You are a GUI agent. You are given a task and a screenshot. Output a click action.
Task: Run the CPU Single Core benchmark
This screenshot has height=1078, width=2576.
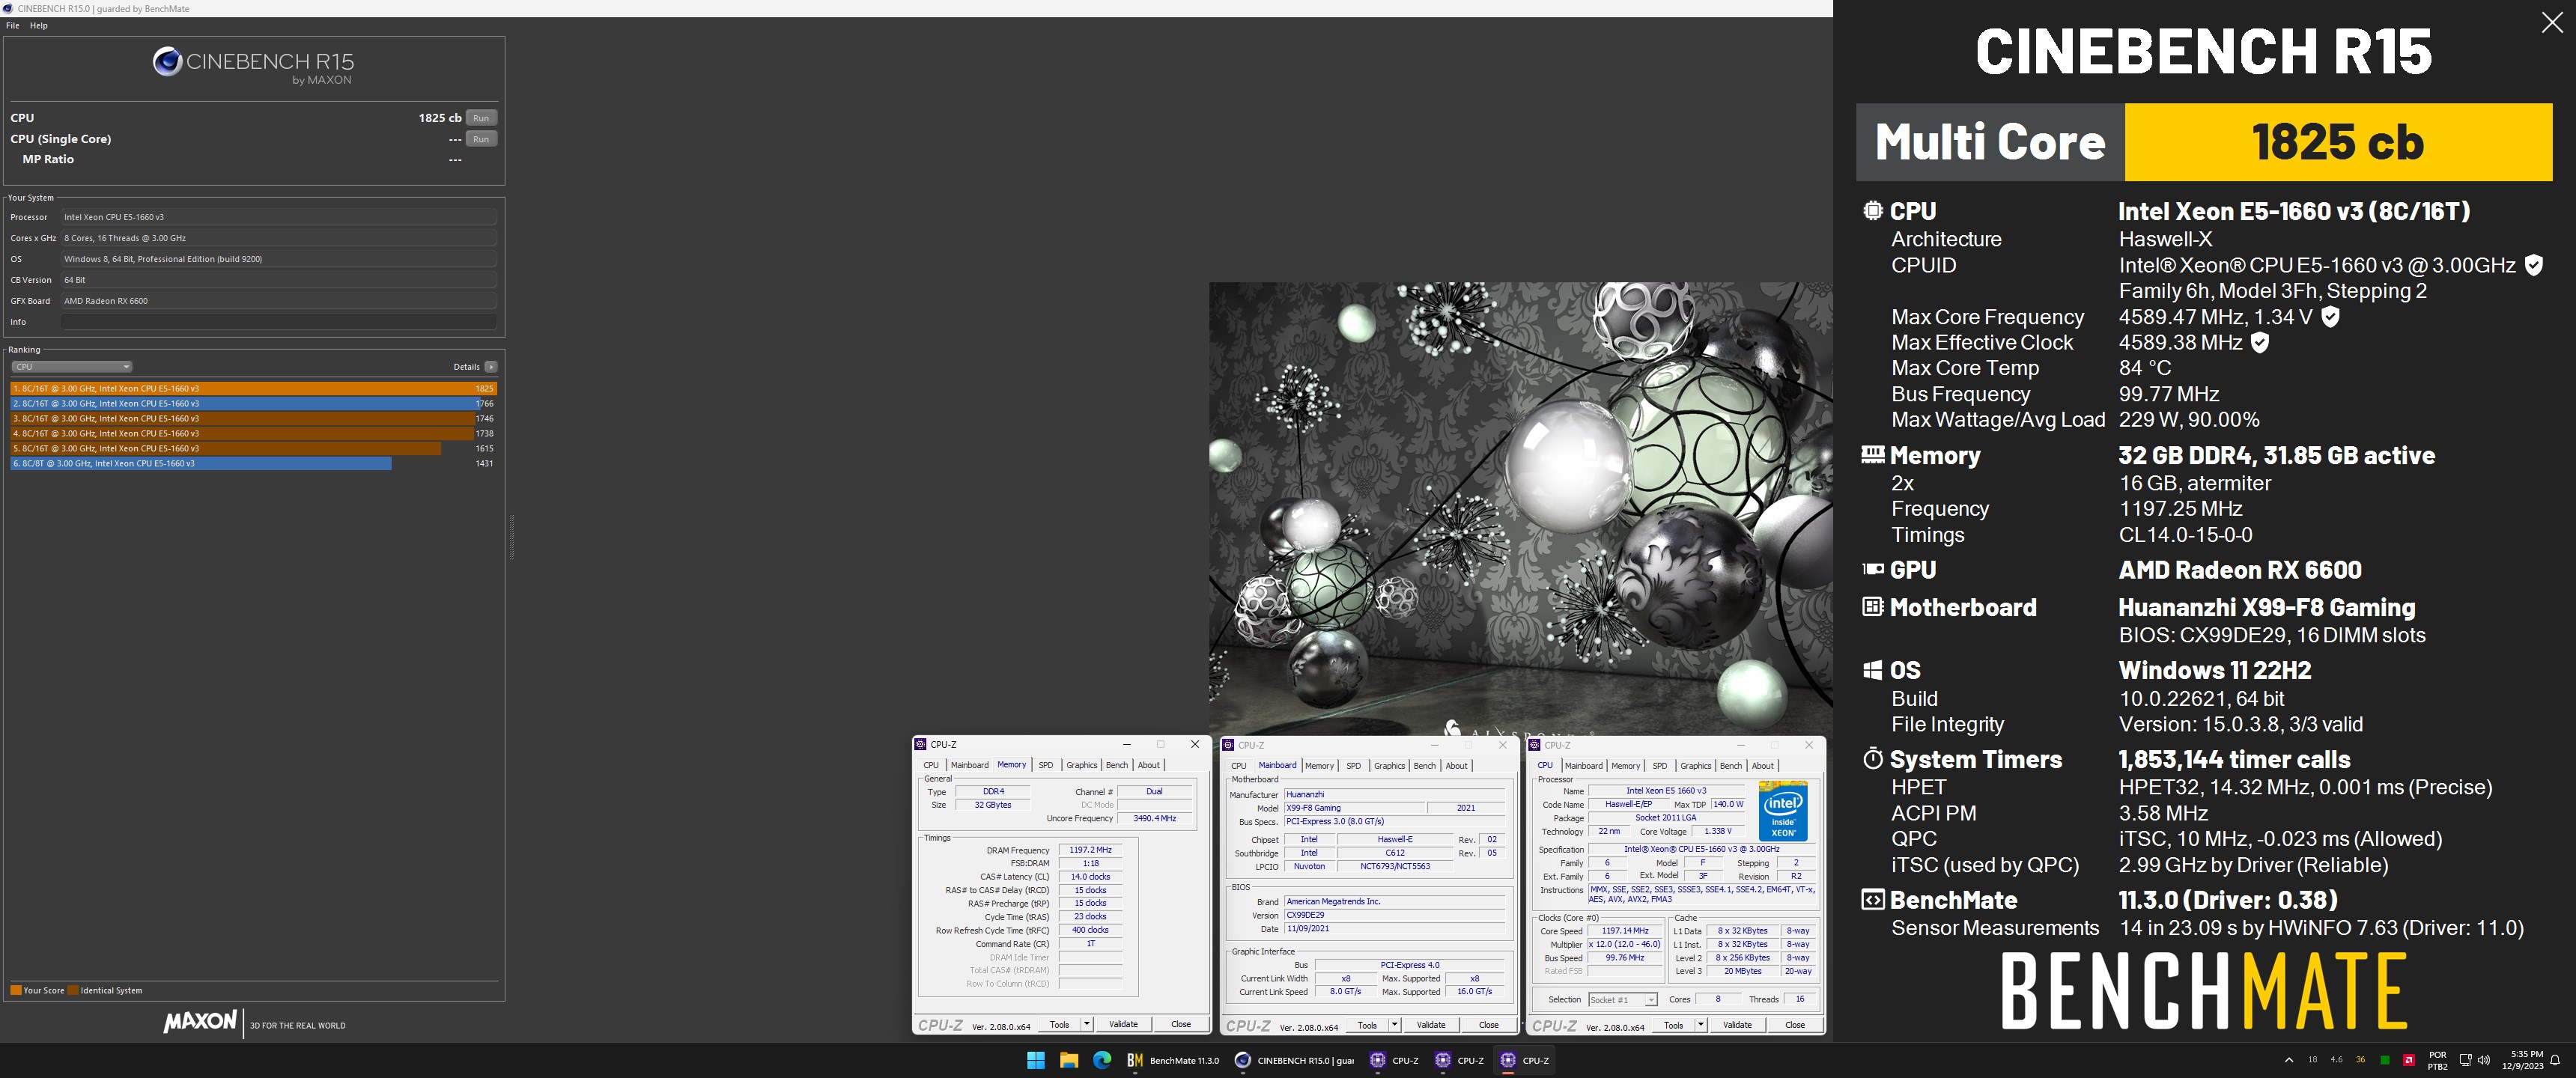(x=481, y=139)
